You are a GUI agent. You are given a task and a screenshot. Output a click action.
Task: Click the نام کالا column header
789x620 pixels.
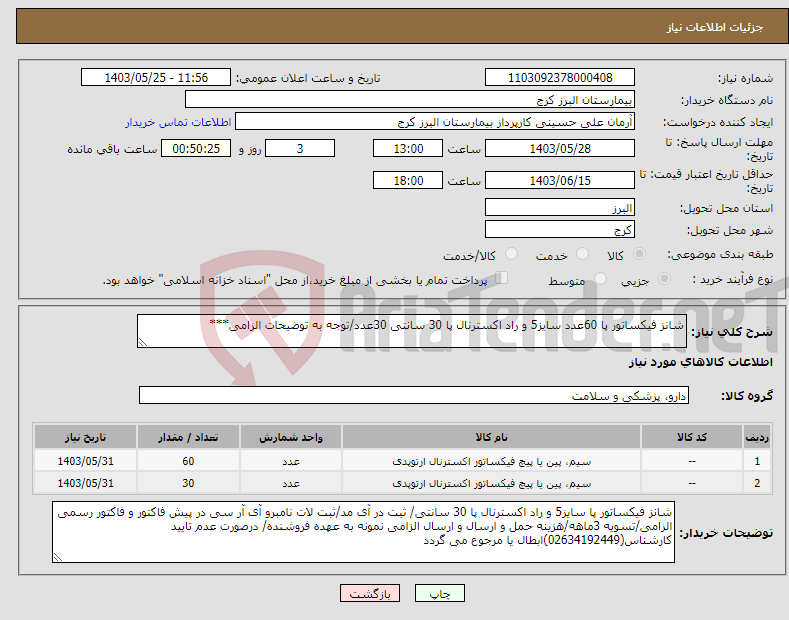tap(491, 437)
